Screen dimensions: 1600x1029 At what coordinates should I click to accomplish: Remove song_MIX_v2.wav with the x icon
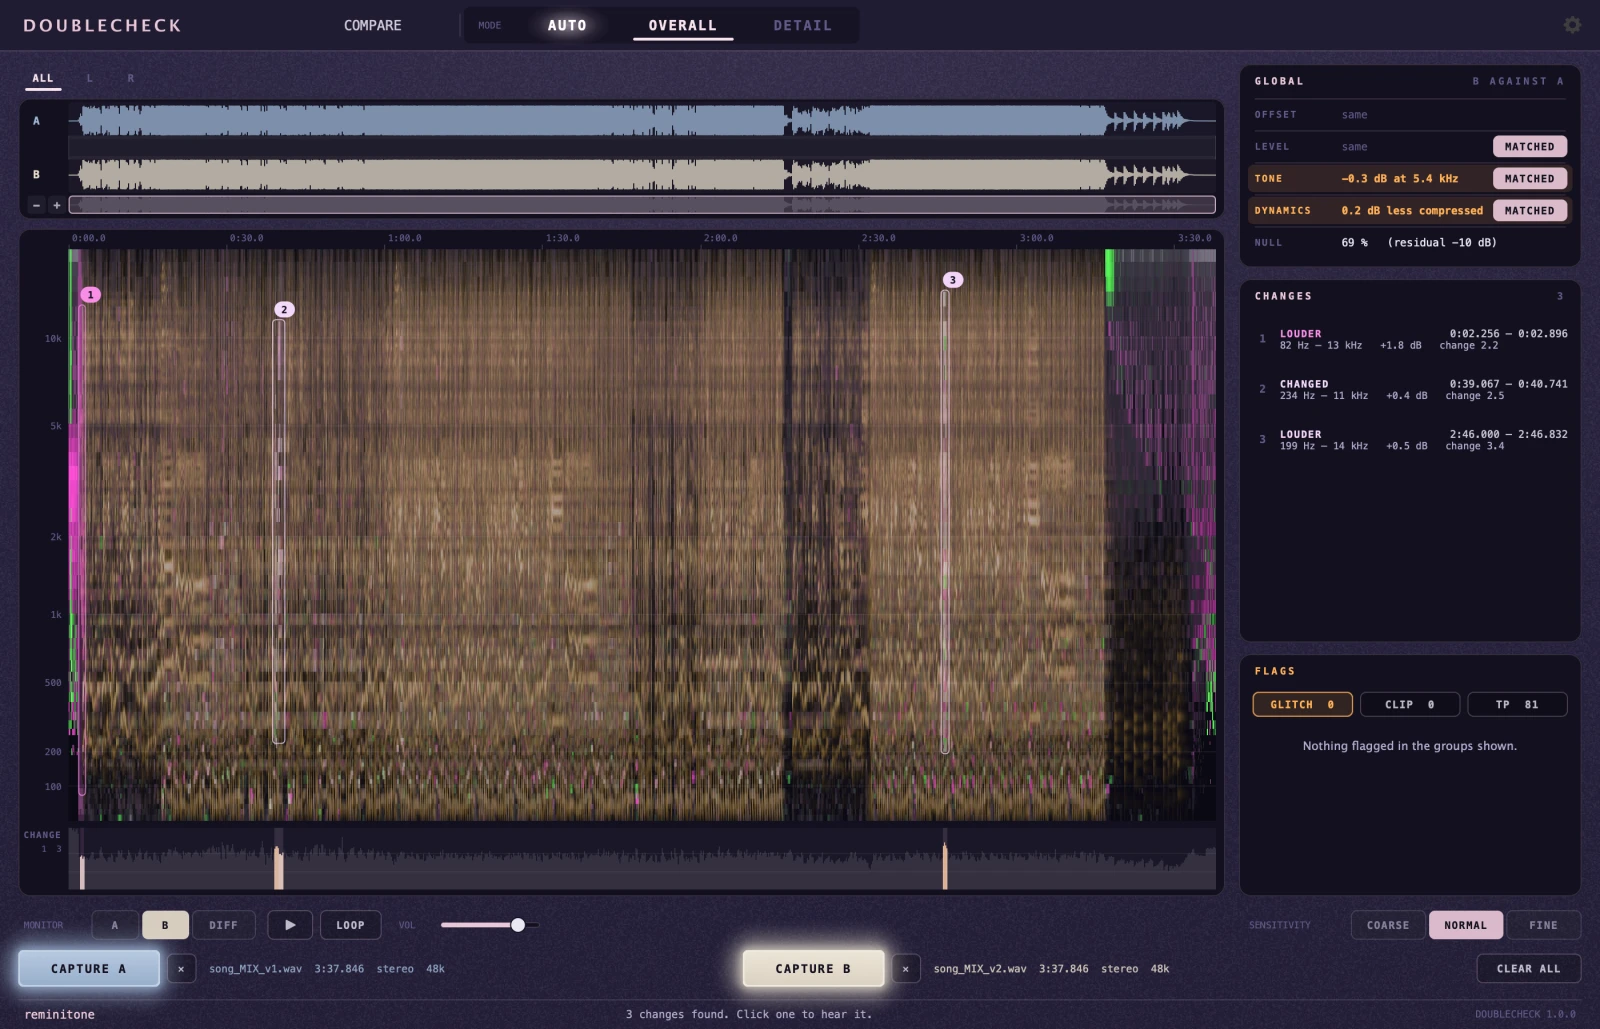tap(906, 969)
